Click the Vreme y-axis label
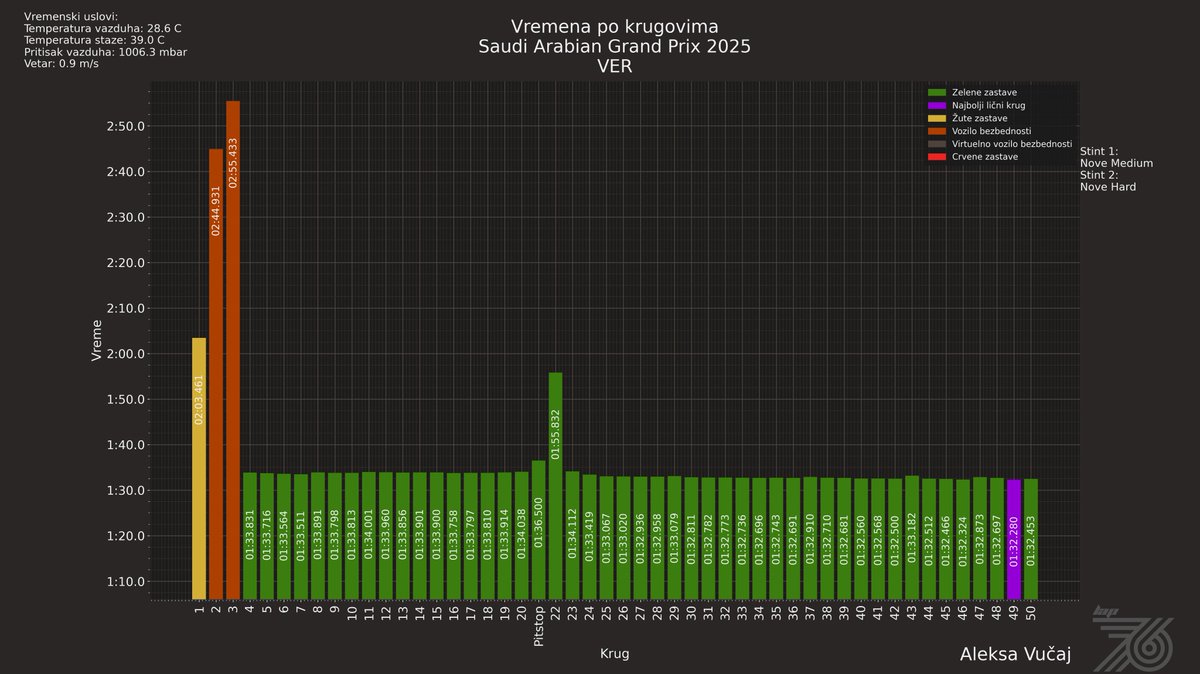The width and height of the screenshot is (1200, 674). point(97,341)
